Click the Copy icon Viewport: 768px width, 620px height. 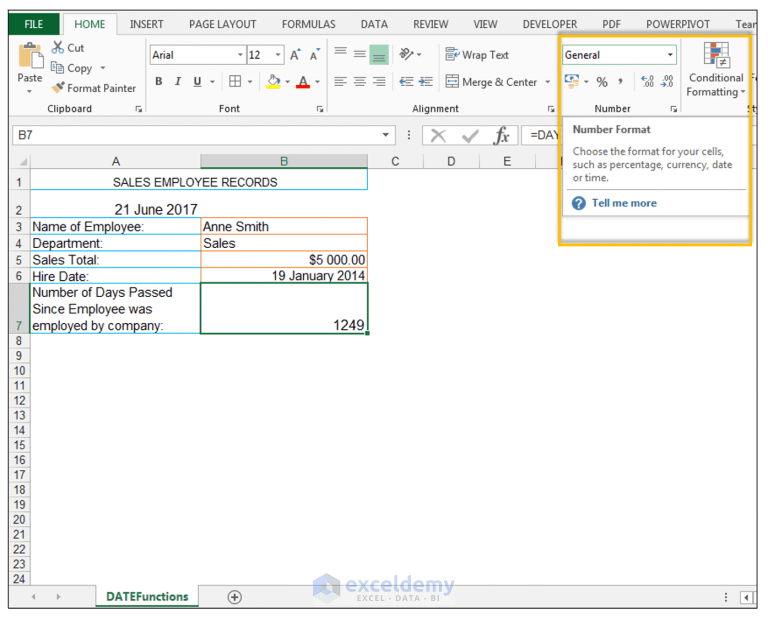click(x=57, y=68)
